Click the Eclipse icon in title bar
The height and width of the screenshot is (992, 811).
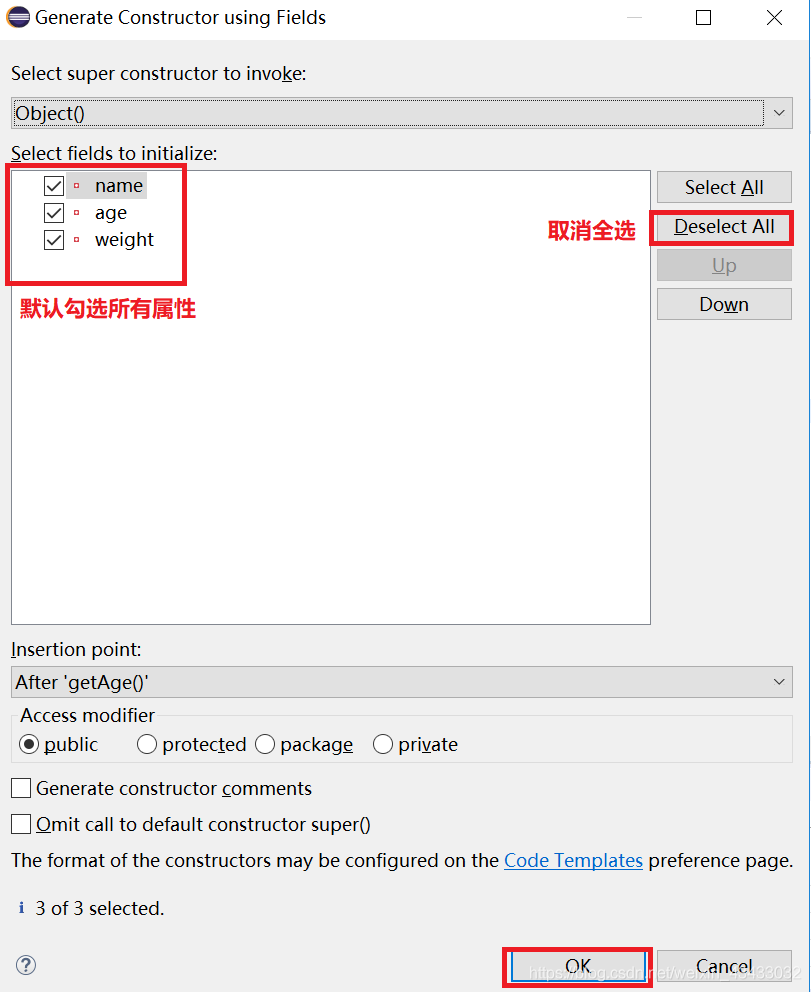click(x=18, y=17)
